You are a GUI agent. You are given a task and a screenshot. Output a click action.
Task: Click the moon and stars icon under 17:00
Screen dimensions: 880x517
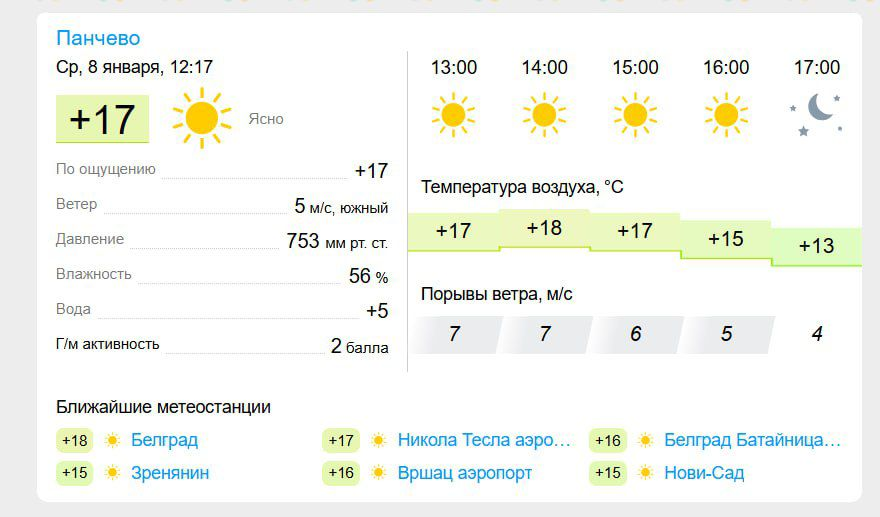[817, 115]
